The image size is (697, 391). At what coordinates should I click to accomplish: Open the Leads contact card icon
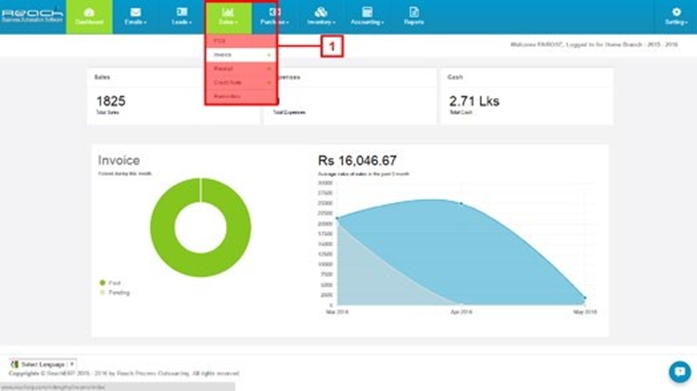pos(182,12)
